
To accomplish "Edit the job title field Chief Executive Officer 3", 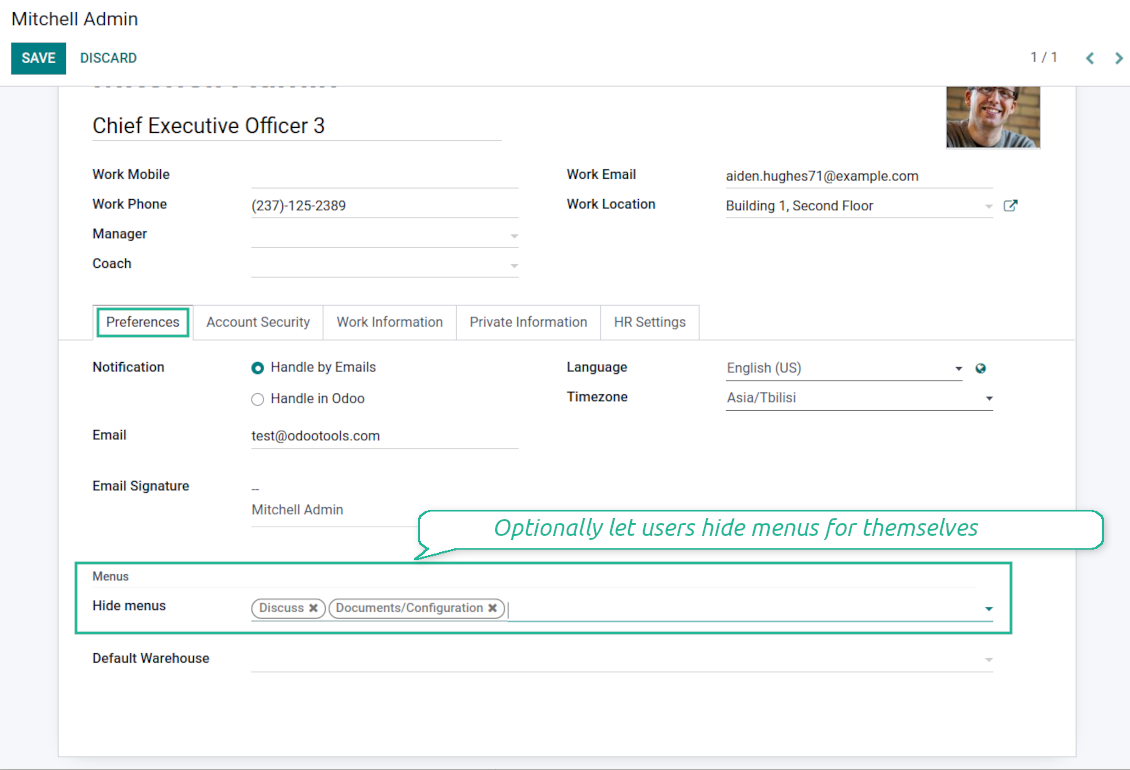I will coord(297,125).
